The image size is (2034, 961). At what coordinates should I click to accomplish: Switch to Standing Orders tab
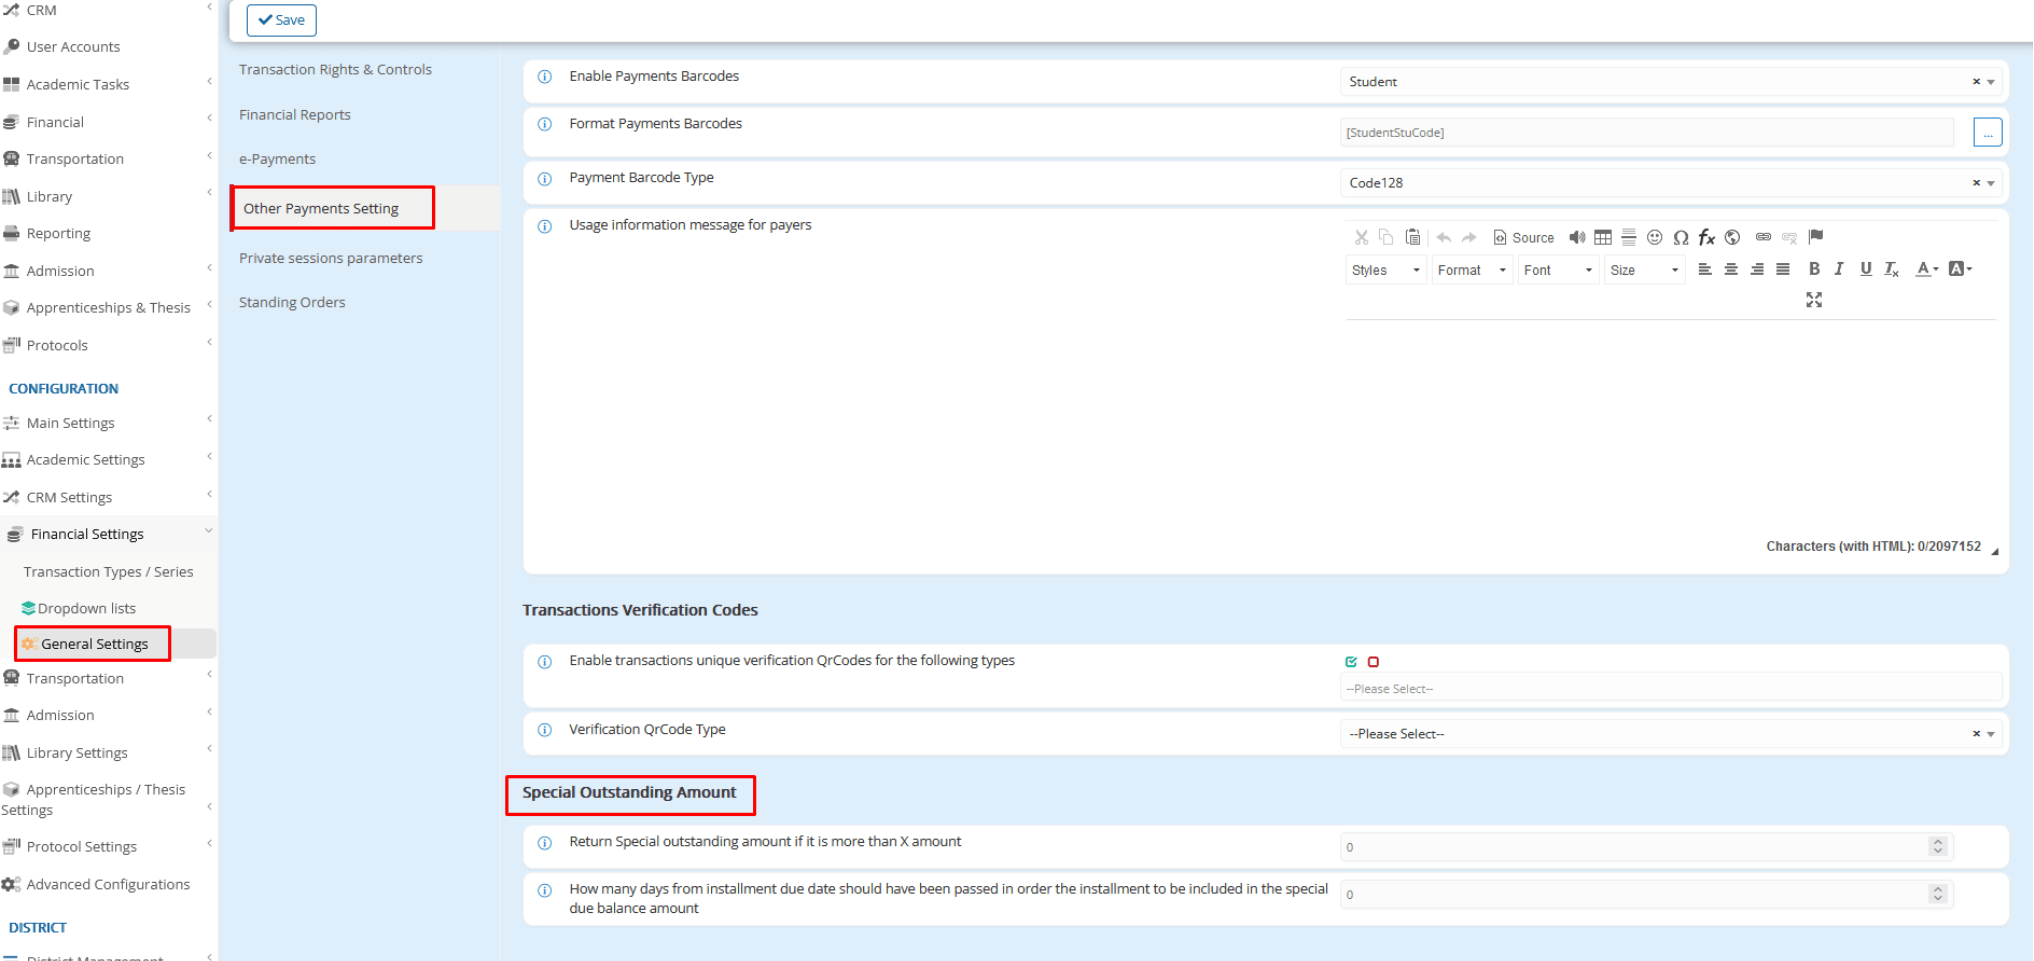[292, 302]
